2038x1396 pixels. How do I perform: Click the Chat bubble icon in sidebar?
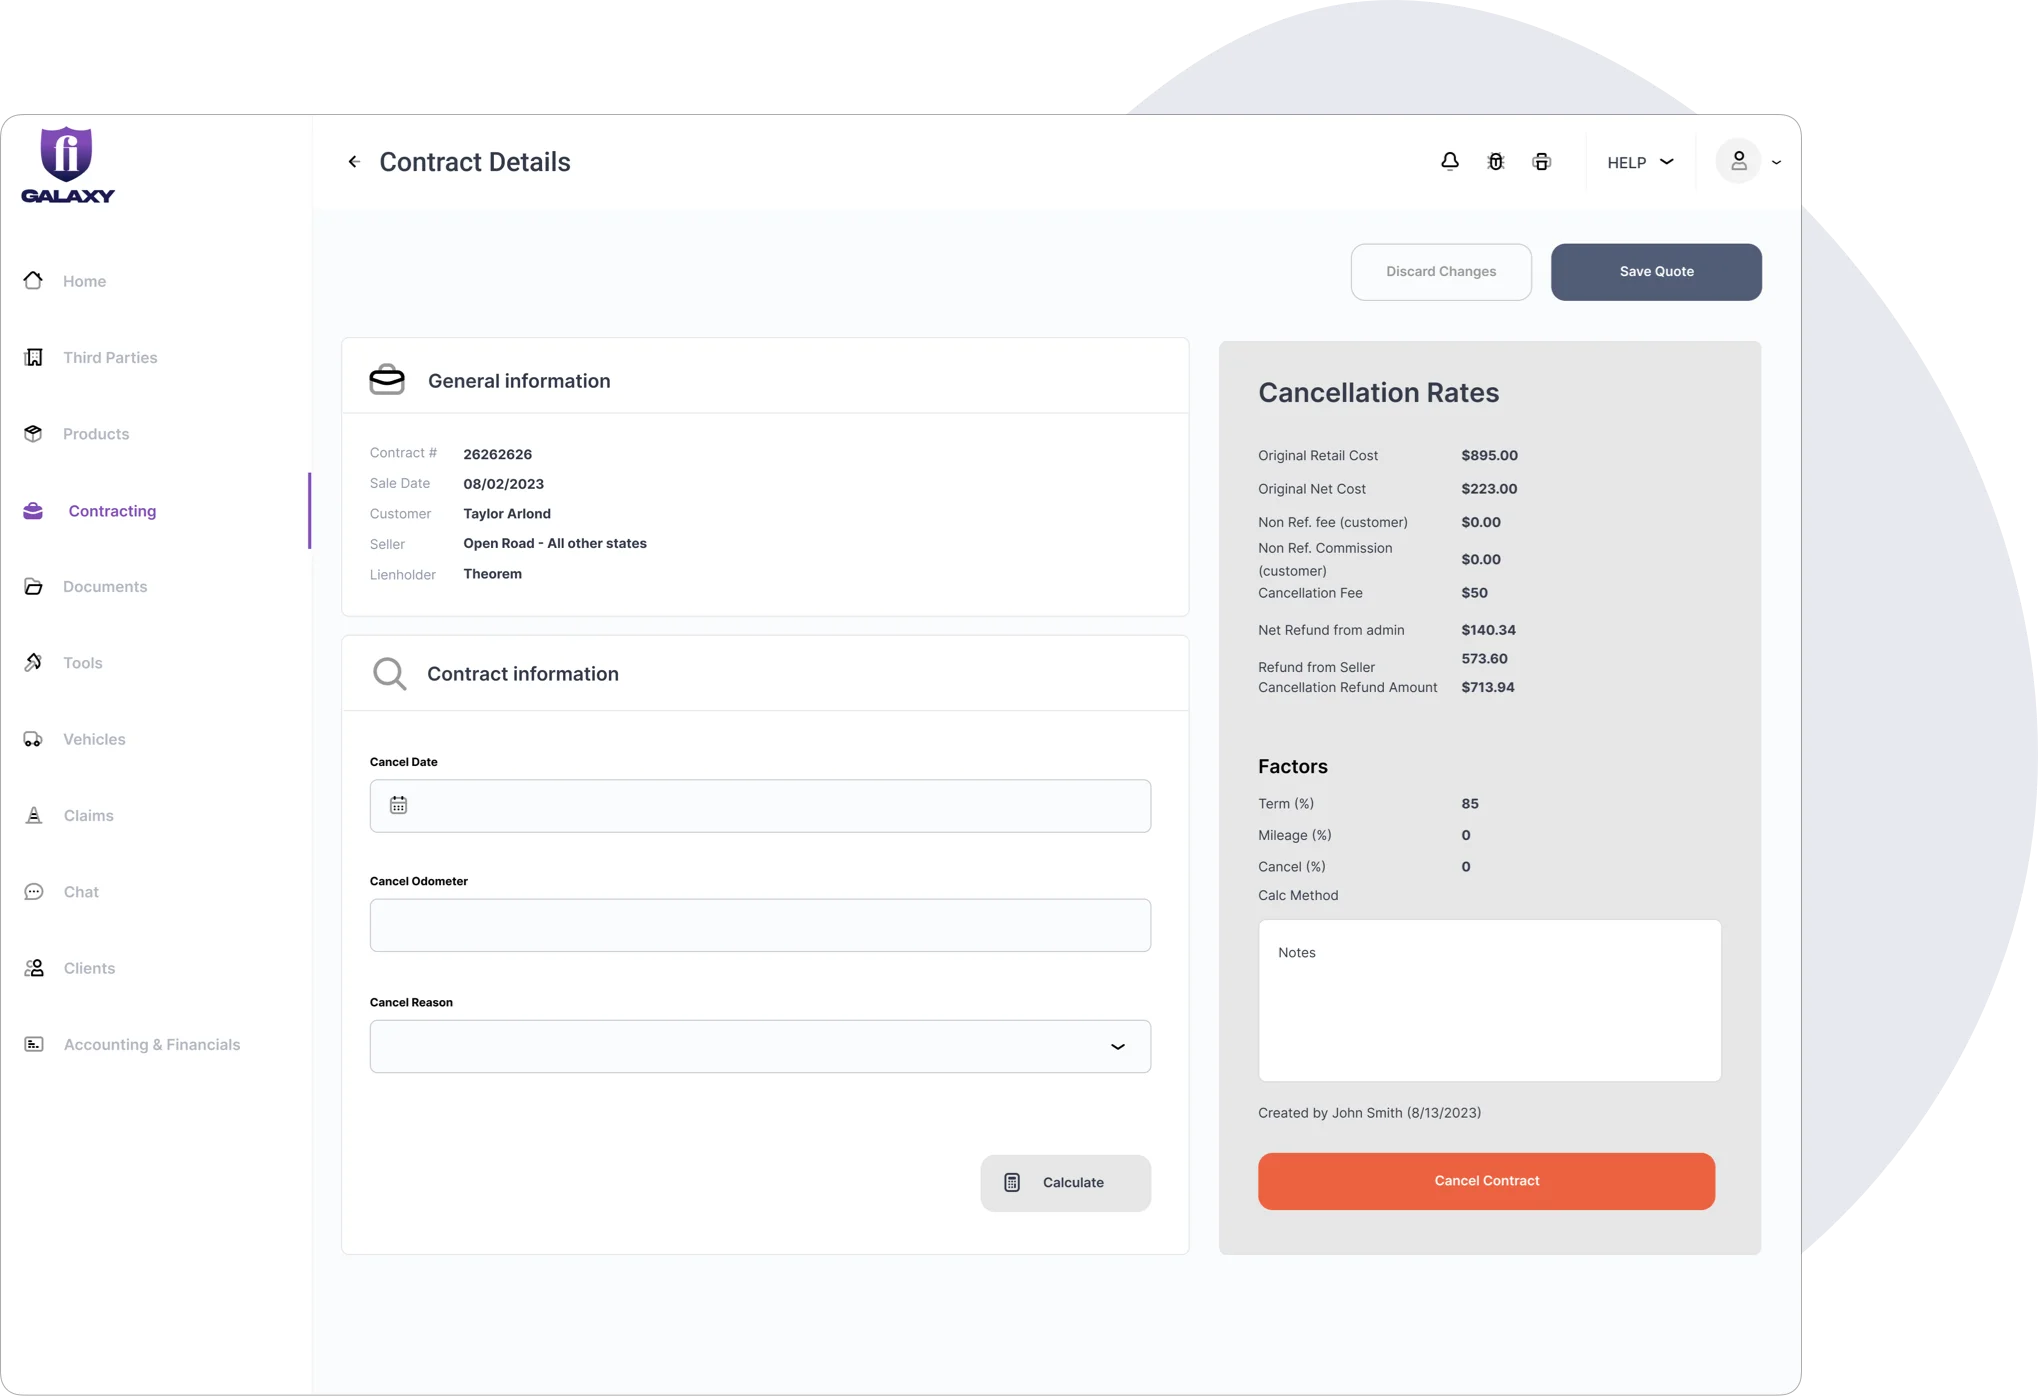[x=33, y=892]
